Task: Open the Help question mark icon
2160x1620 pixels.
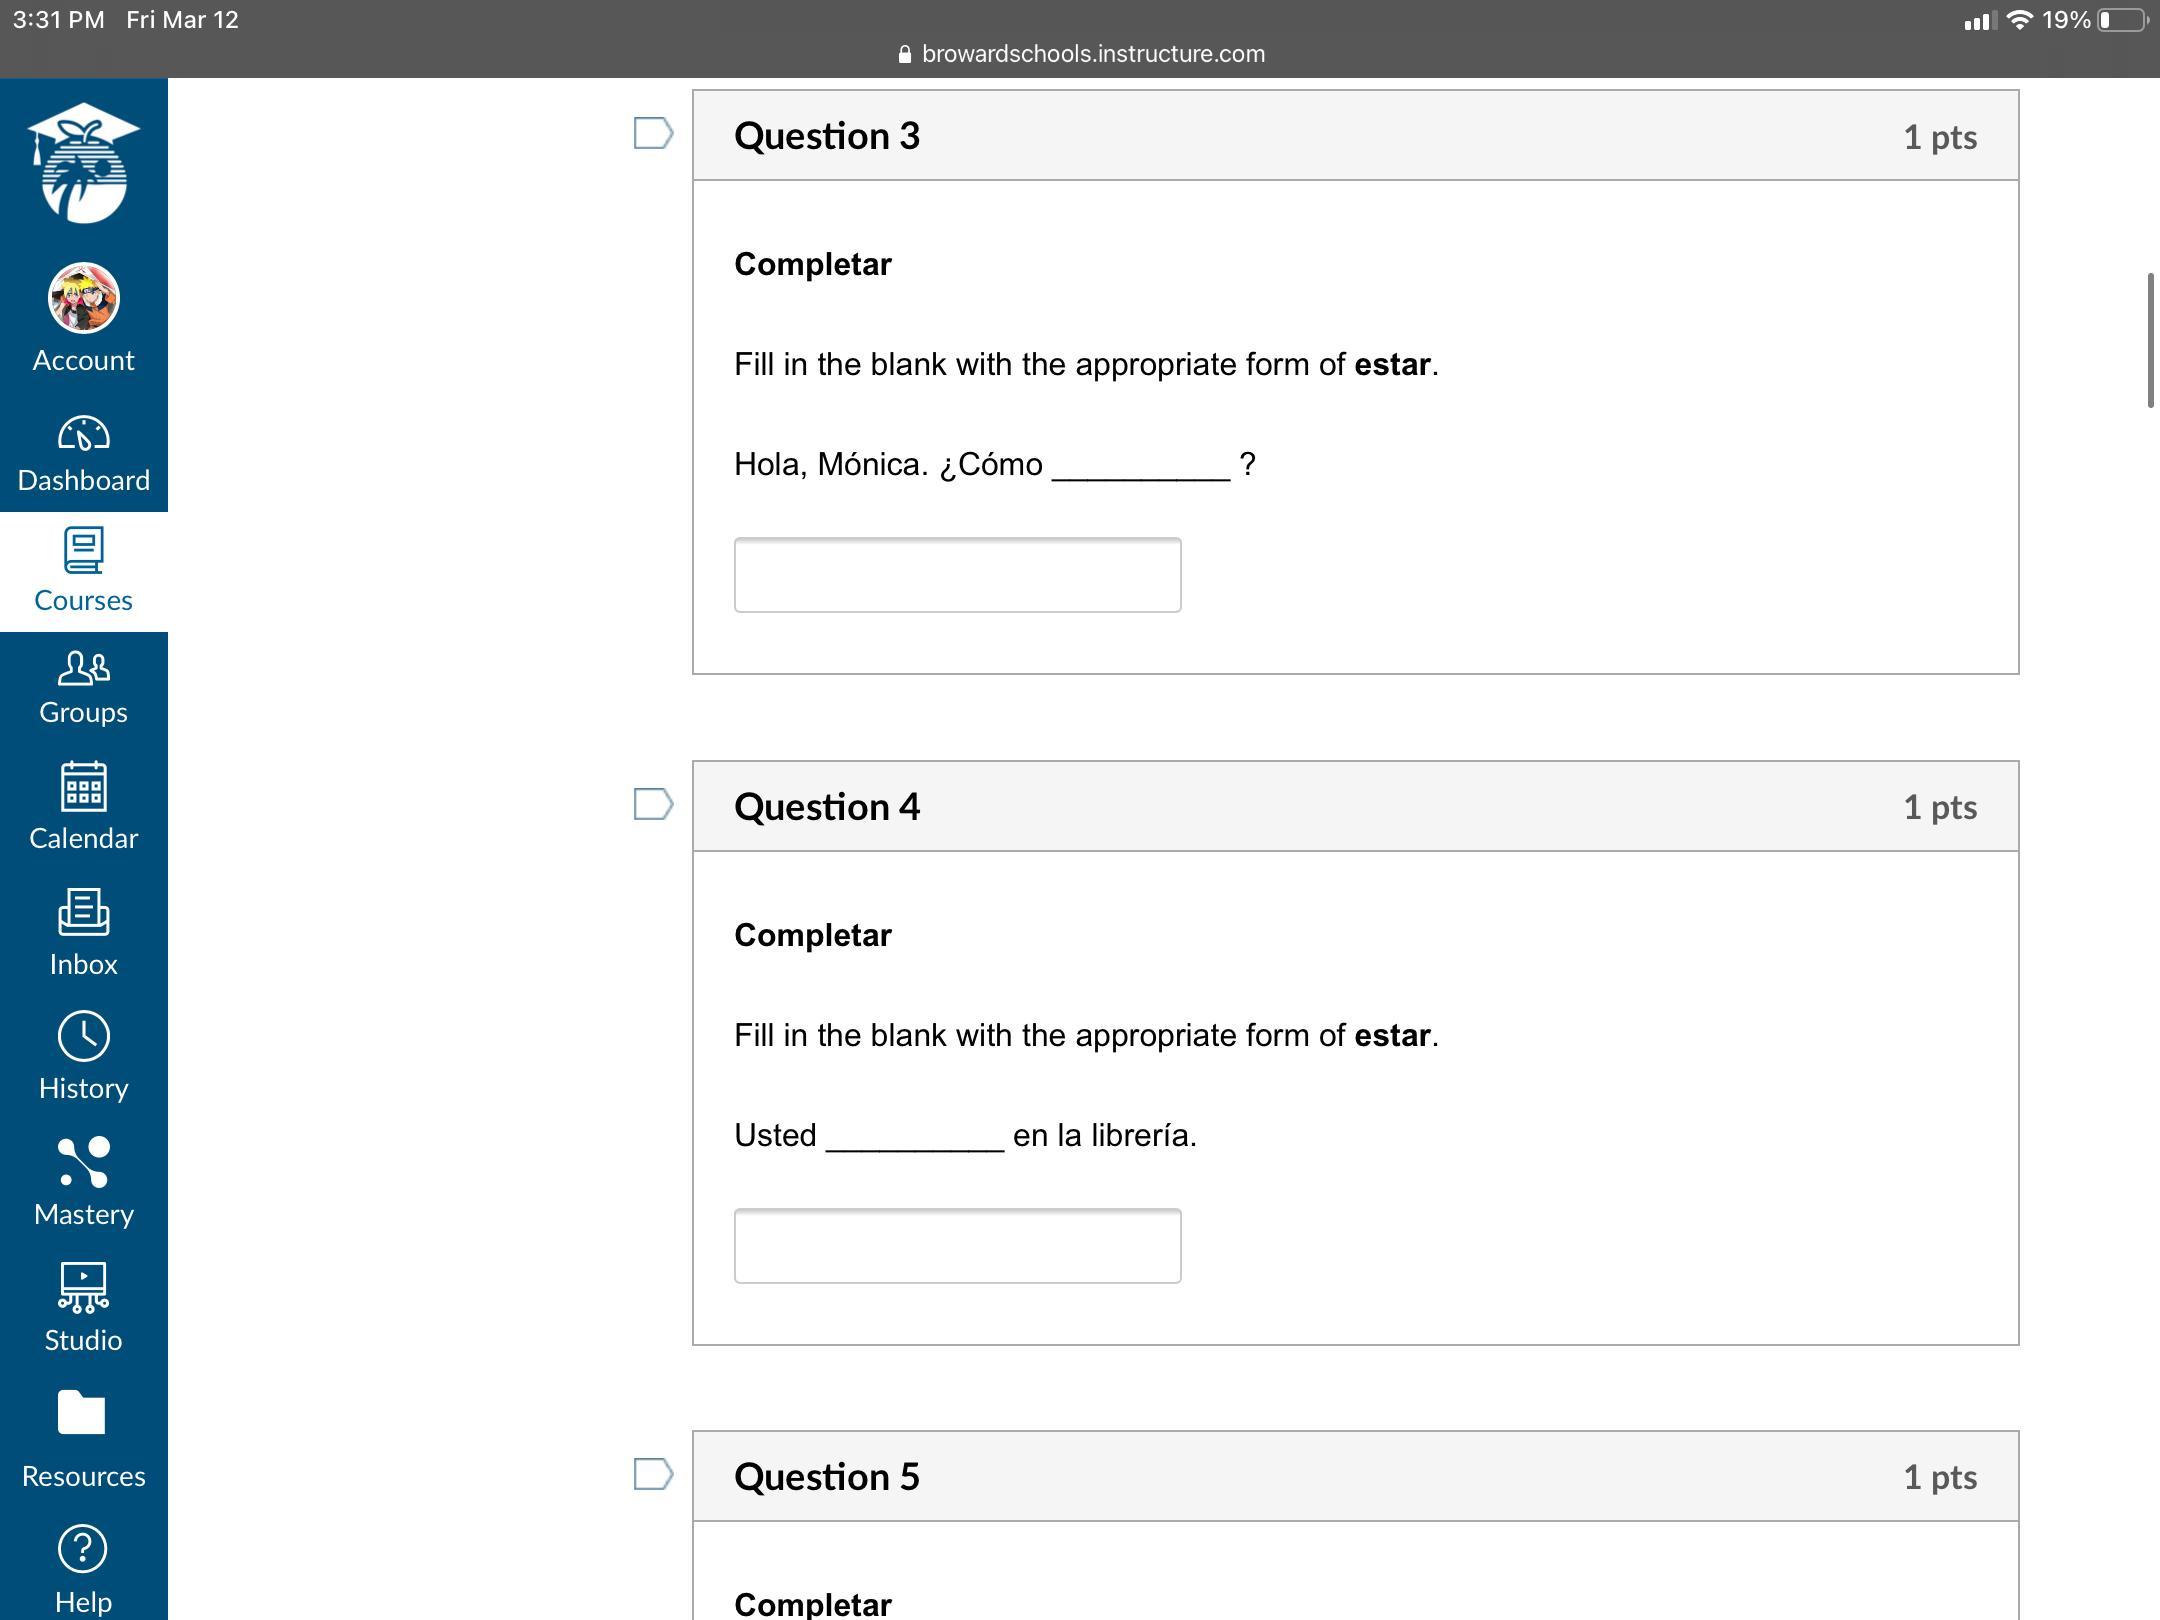Action: pos(83,1549)
